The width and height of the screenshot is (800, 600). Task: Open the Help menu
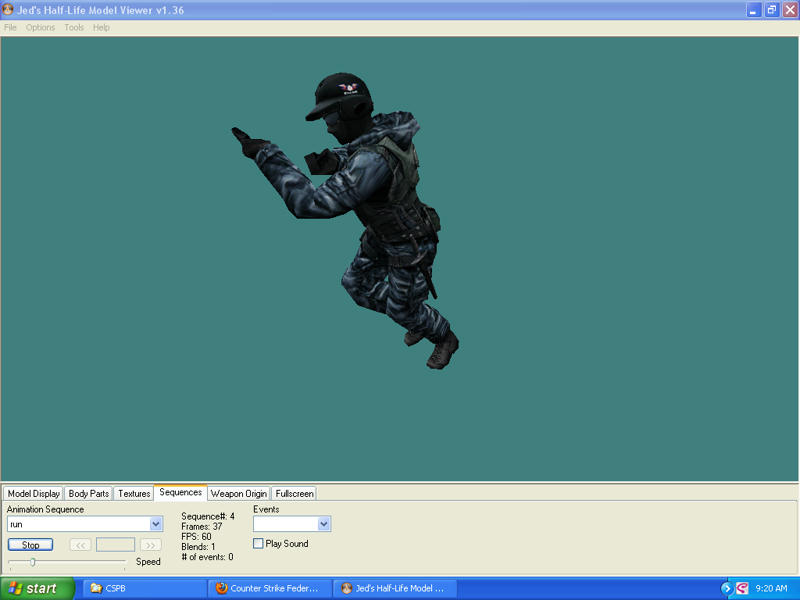(101, 28)
